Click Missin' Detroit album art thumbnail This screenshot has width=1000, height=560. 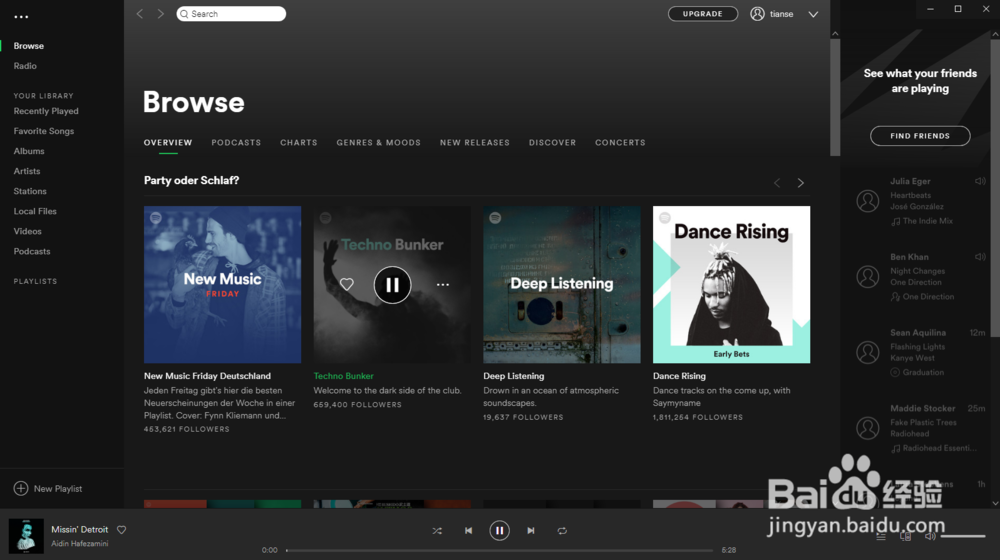[26, 535]
